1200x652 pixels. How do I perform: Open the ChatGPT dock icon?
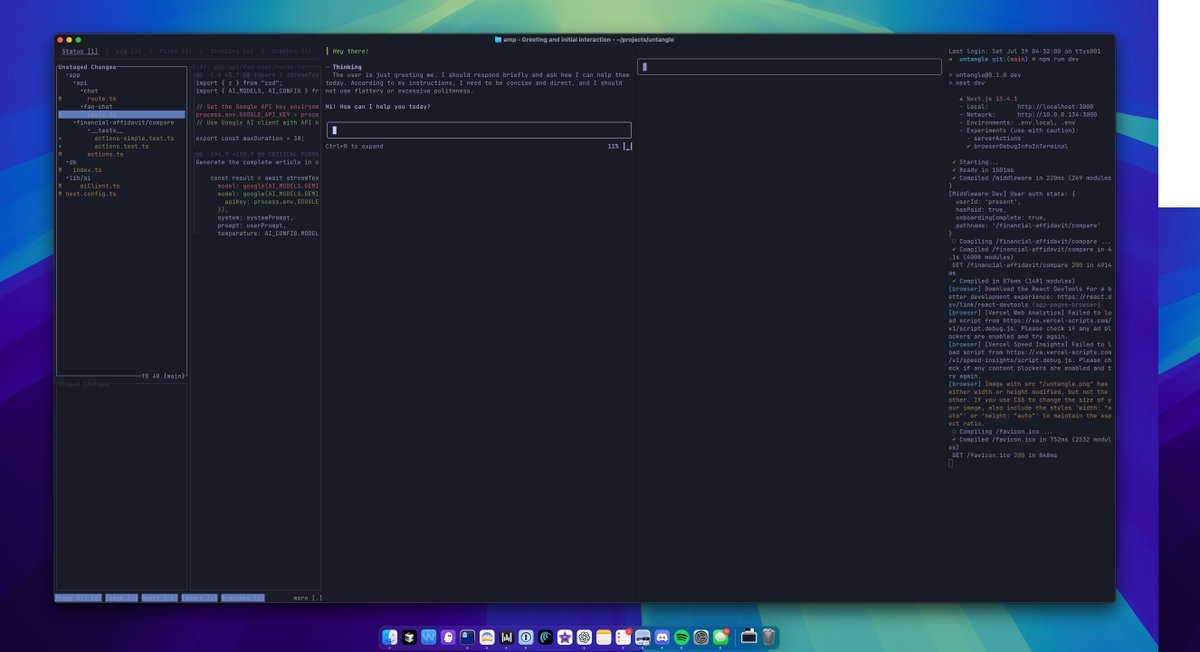(583, 637)
